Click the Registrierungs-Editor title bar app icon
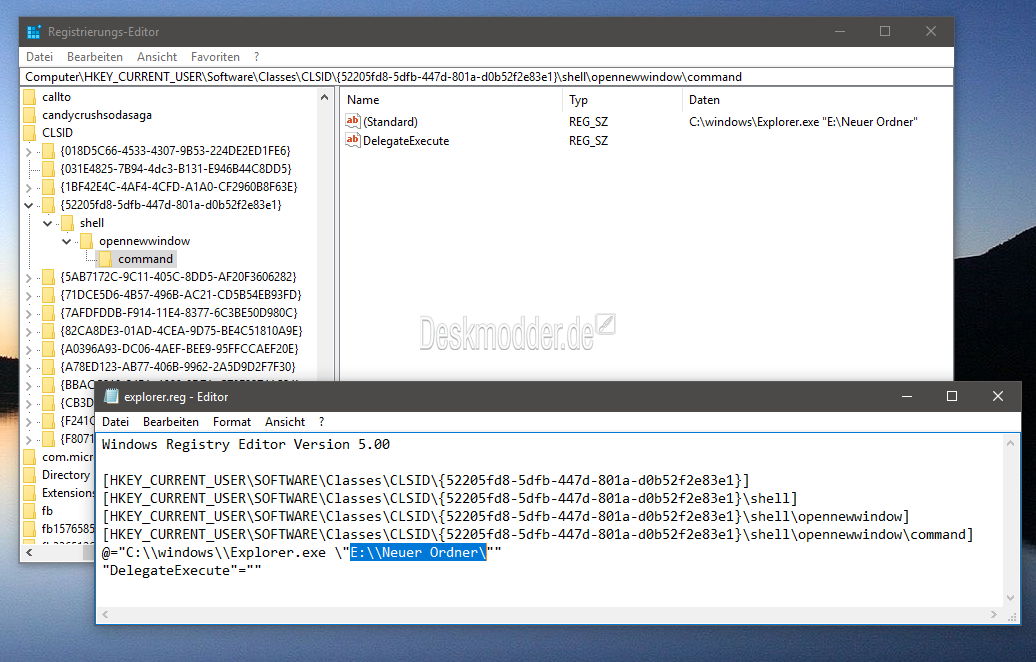This screenshot has width=1036, height=662. [34, 32]
